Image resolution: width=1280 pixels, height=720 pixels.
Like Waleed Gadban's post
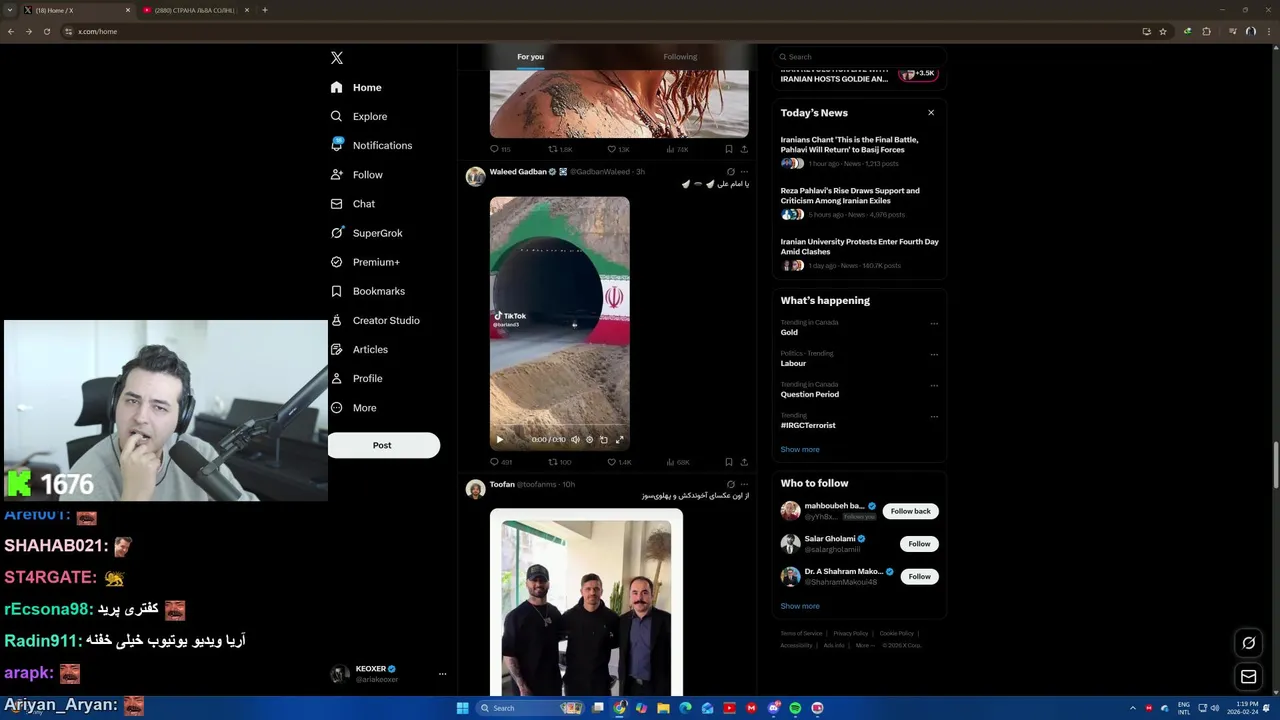pos(619,462)
